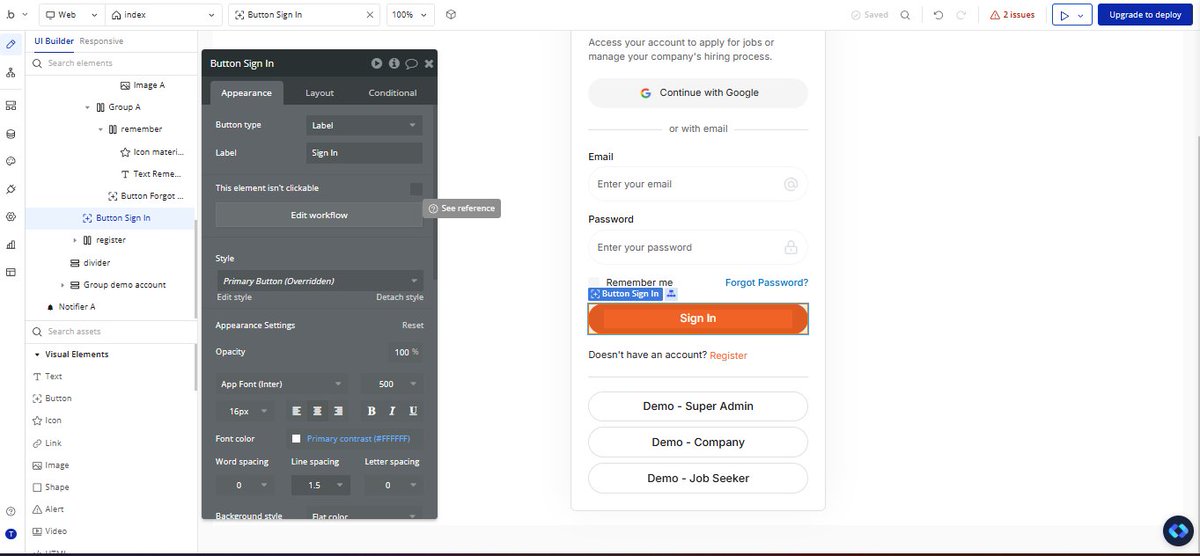Click the search magnifier icon in top bar

click(x=905, y=15)
